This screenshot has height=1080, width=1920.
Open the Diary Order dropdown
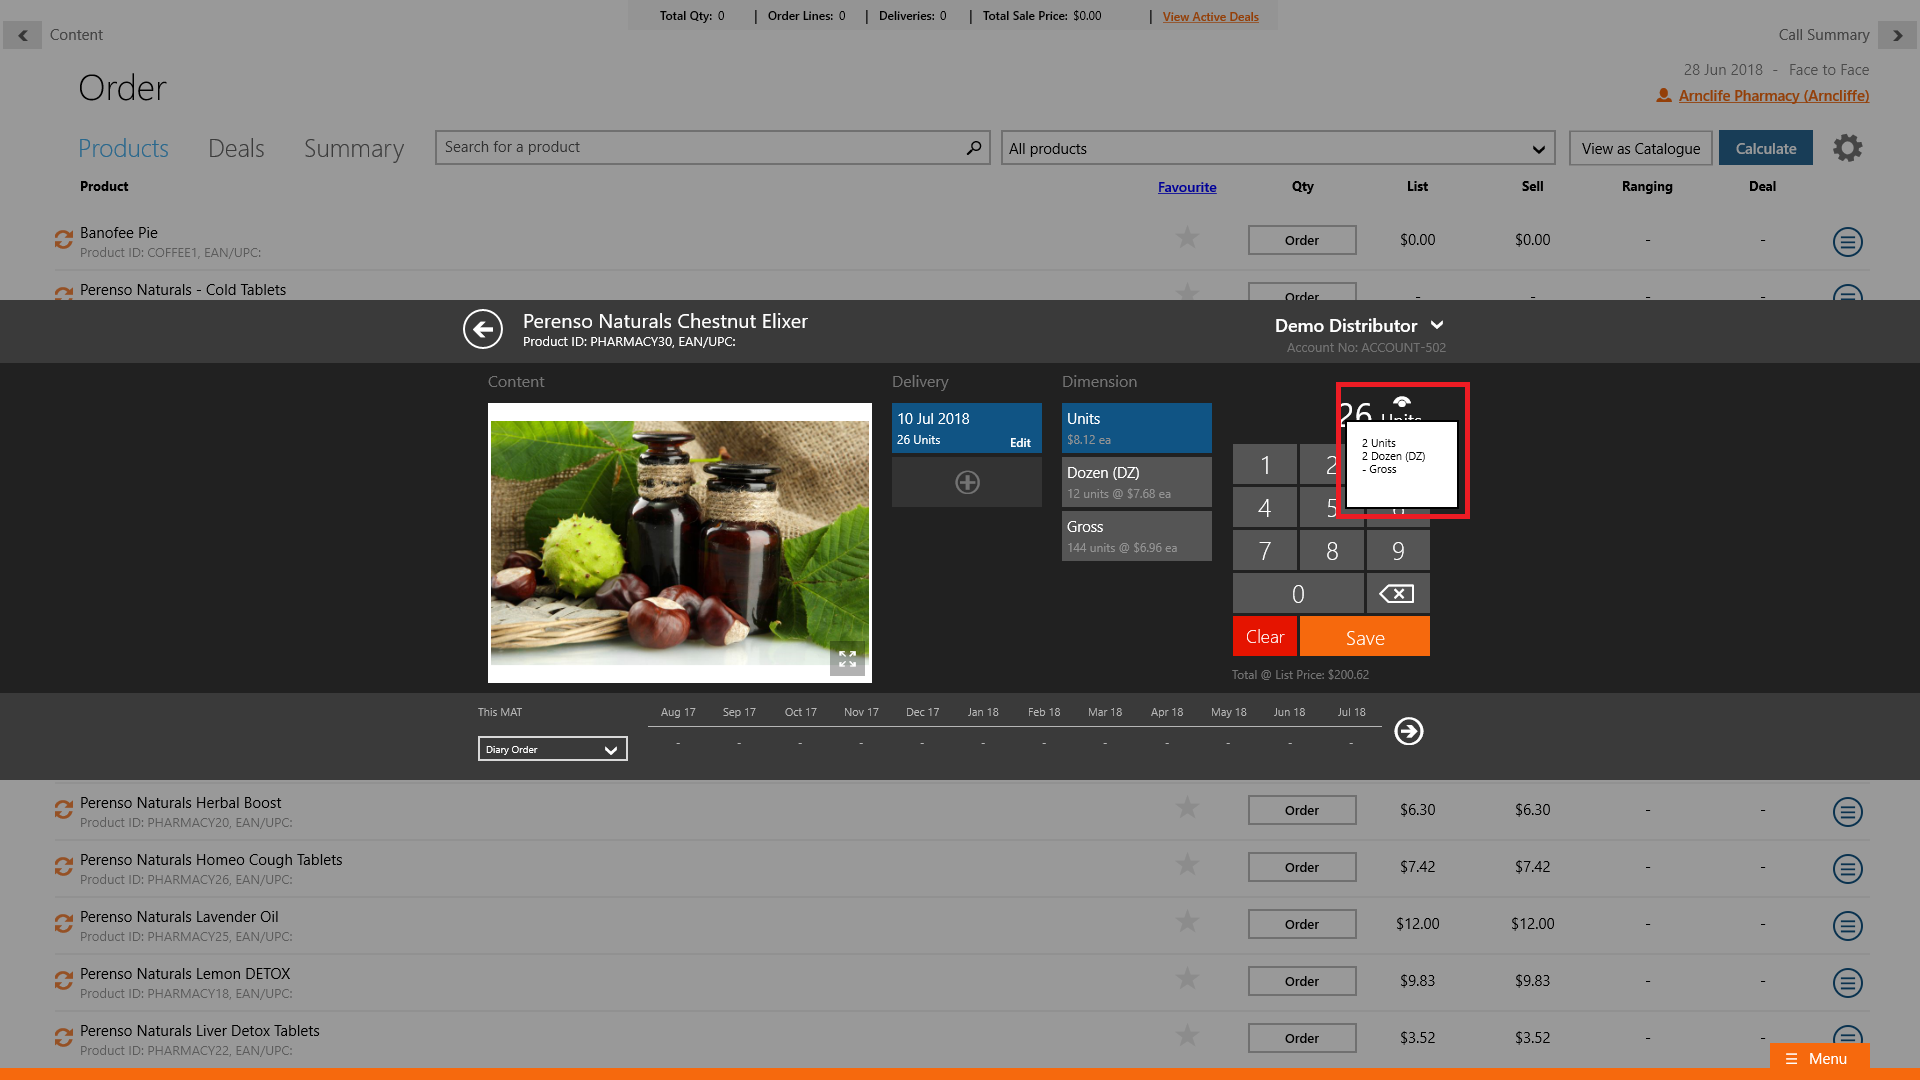pos(552,749)
